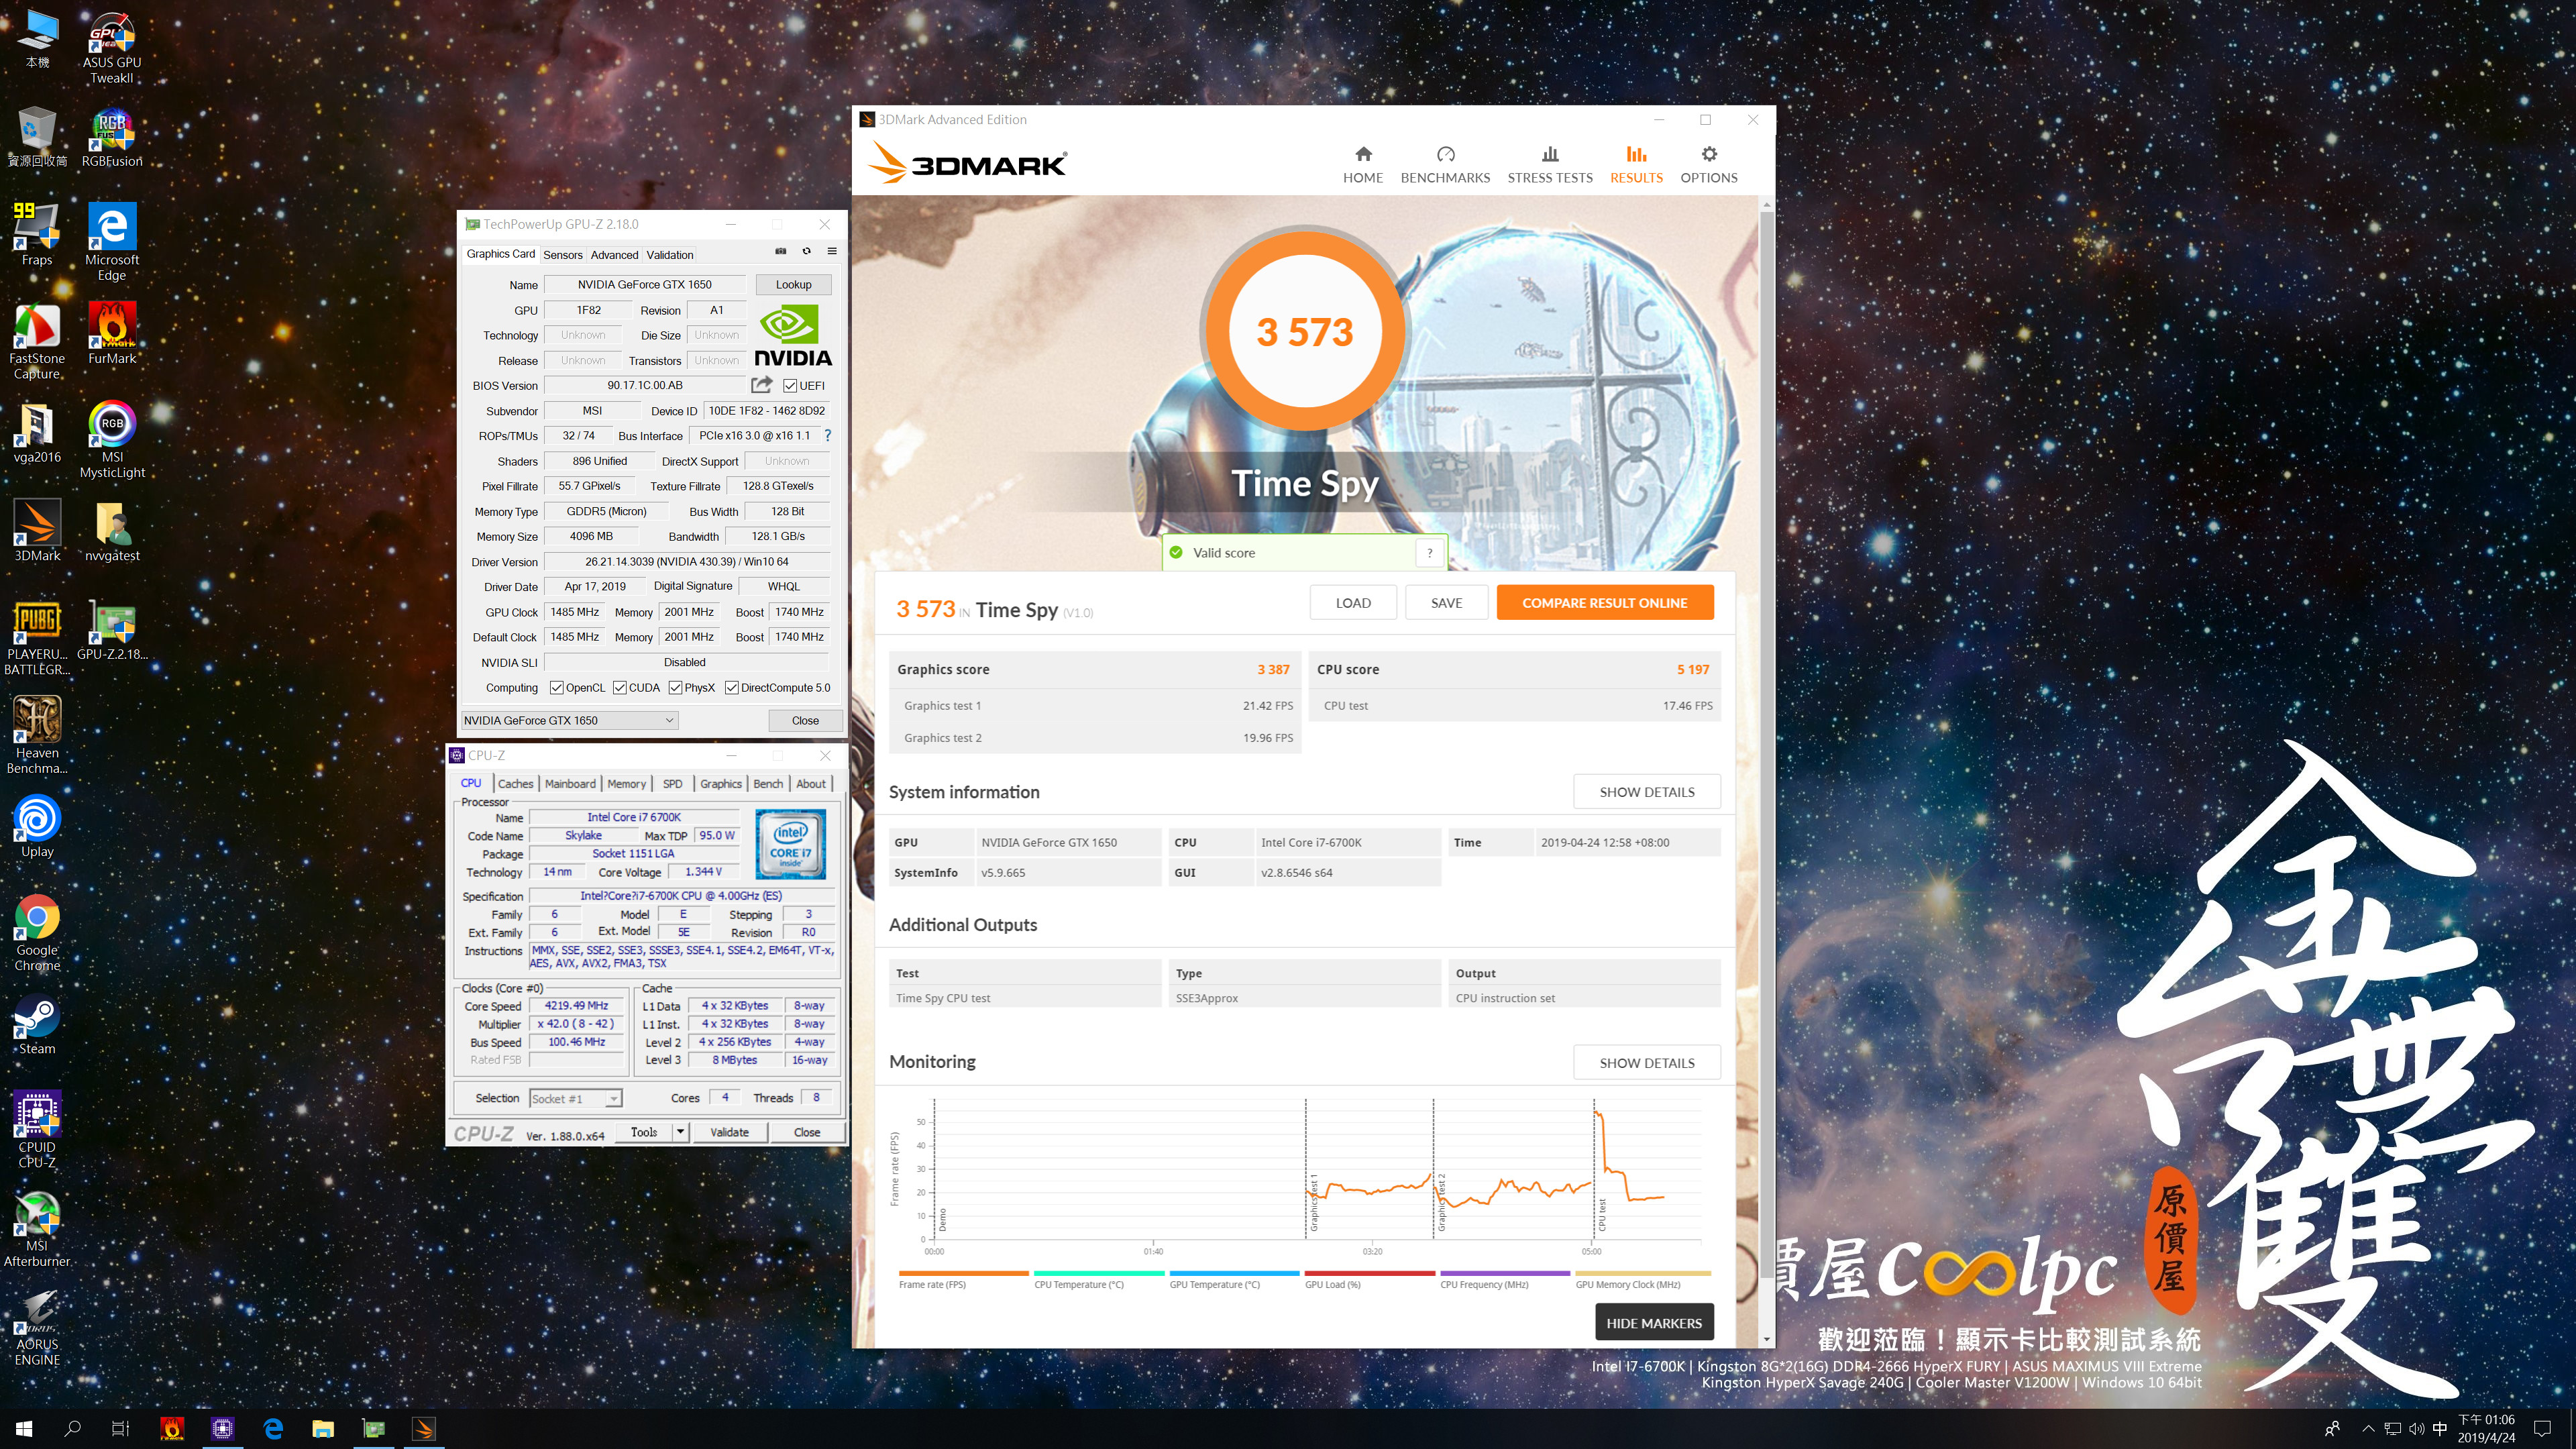Toggle the OpenCL checkbox

(557, 688)
